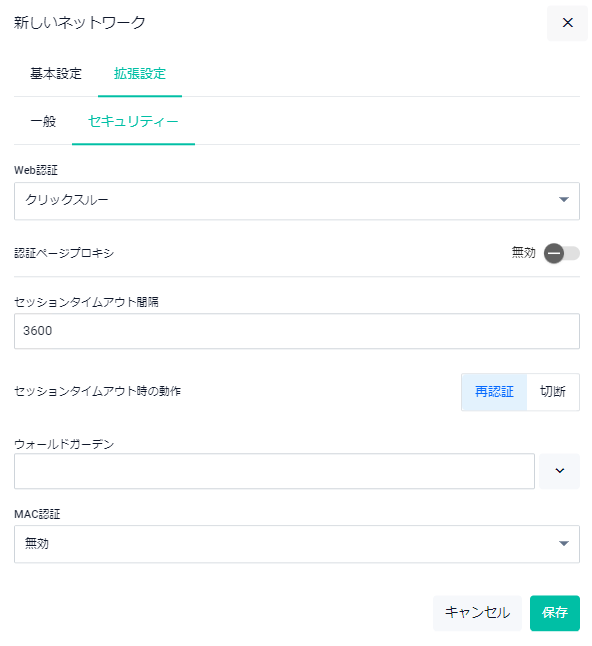This screenshot has height=646, width=592.
Task: Expand the ウォールドガーデン chevron button
Action: click(559, 470)
